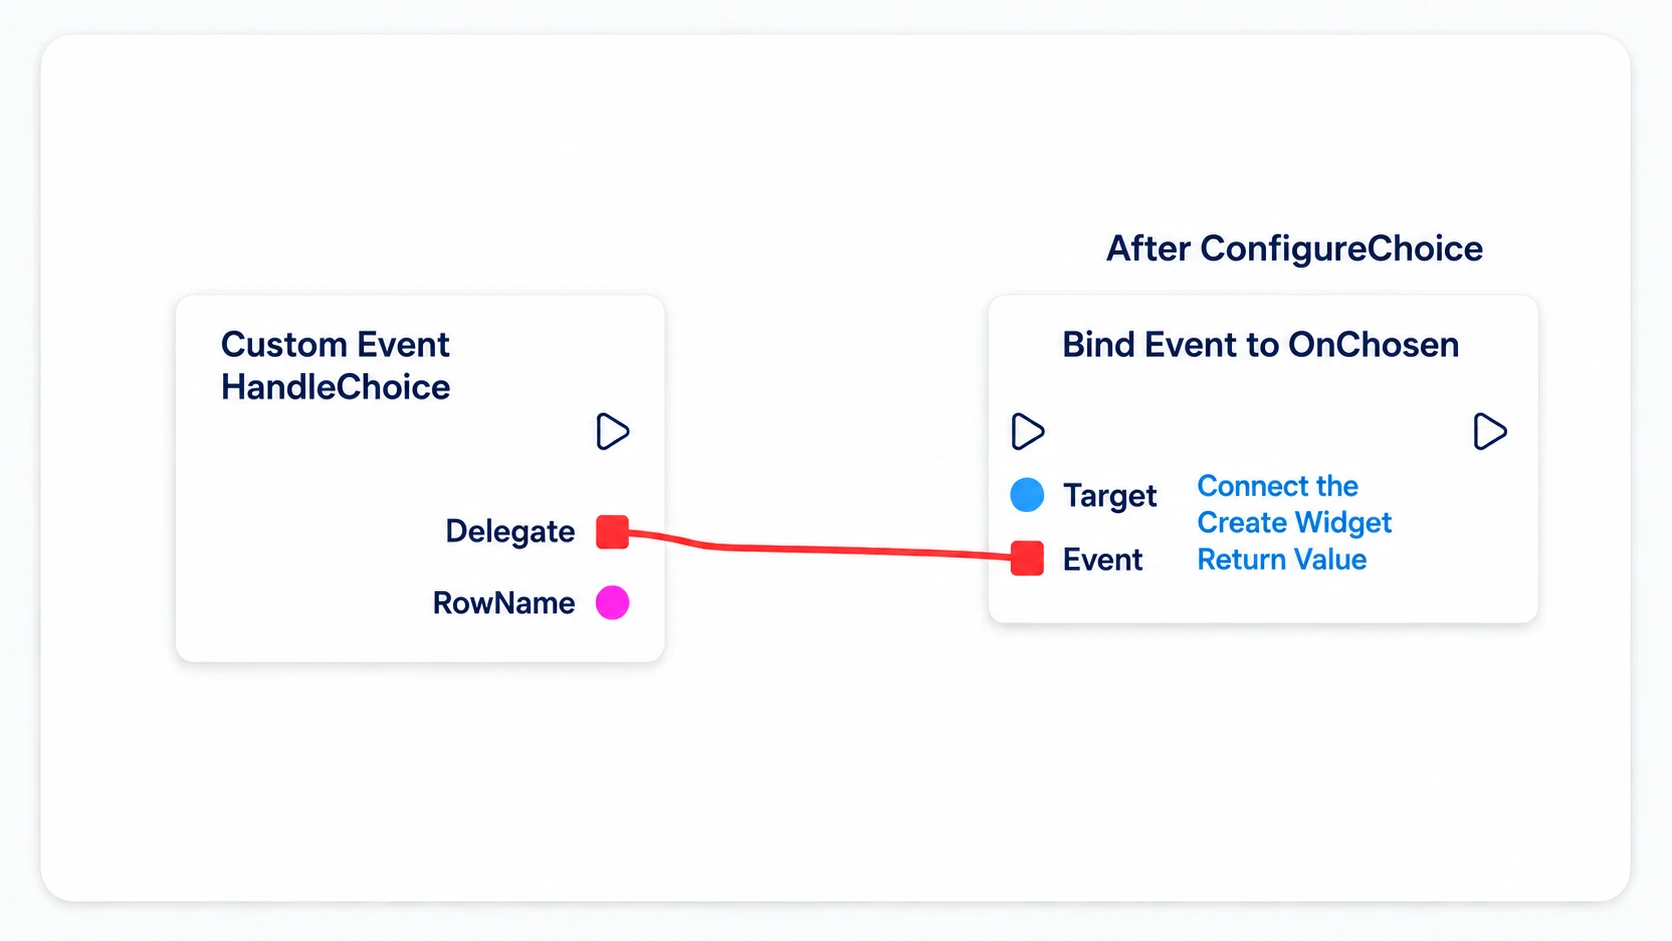Screen dimensions: 1672x941
Task: Click the 'Custom Event' heading line
Action: click(335, 345)
